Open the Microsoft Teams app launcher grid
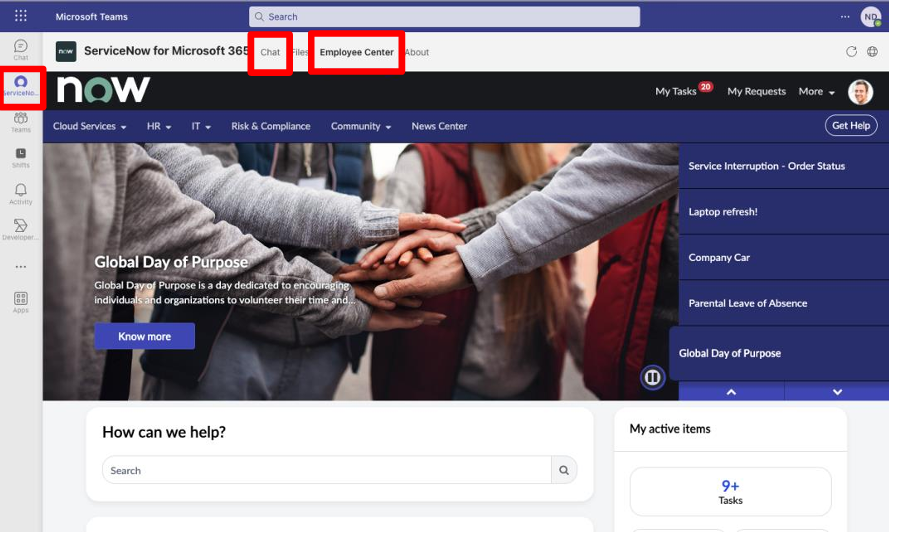The width and height of the screenshot is (909, 534). (x=21, y=16)
